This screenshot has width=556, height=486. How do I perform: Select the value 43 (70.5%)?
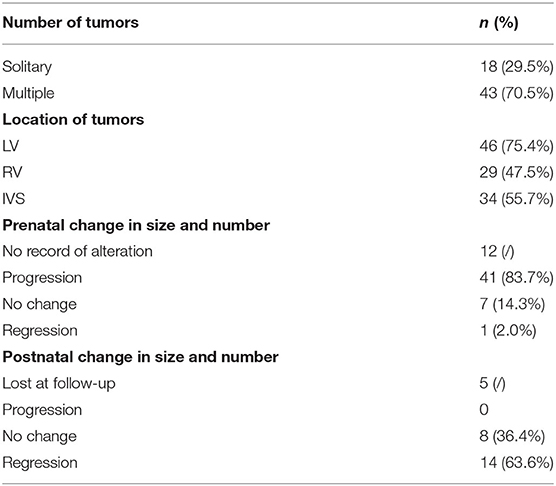coord(516,93)
